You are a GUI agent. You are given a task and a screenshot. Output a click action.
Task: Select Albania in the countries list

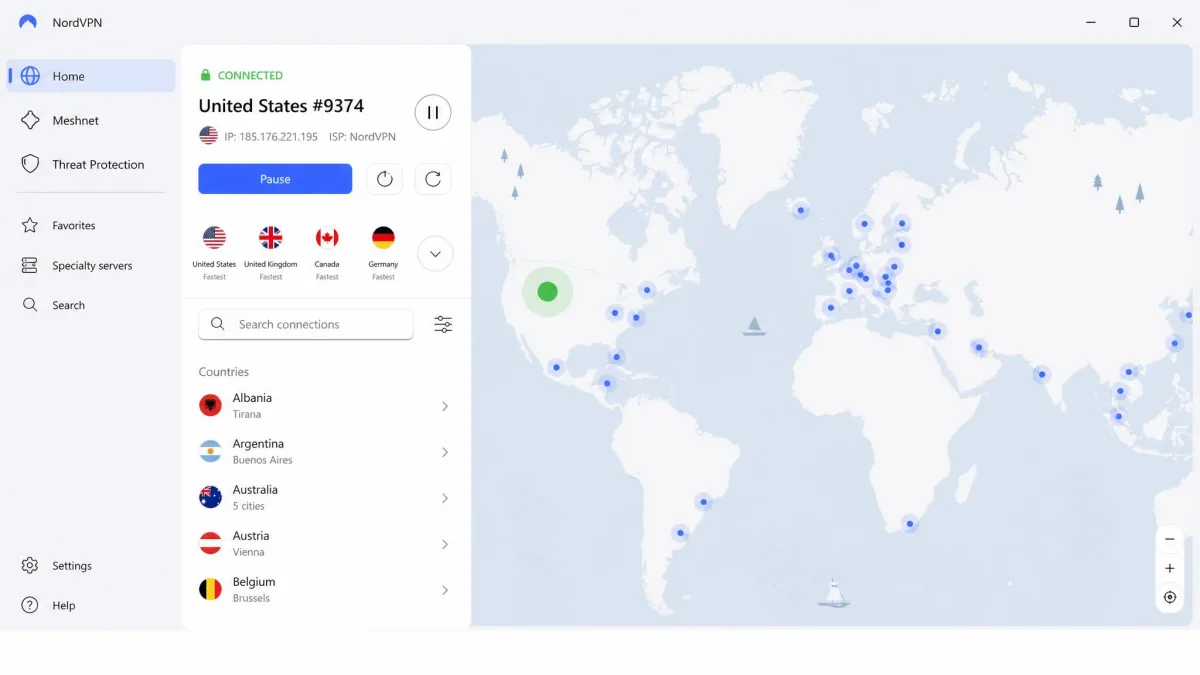326,405
